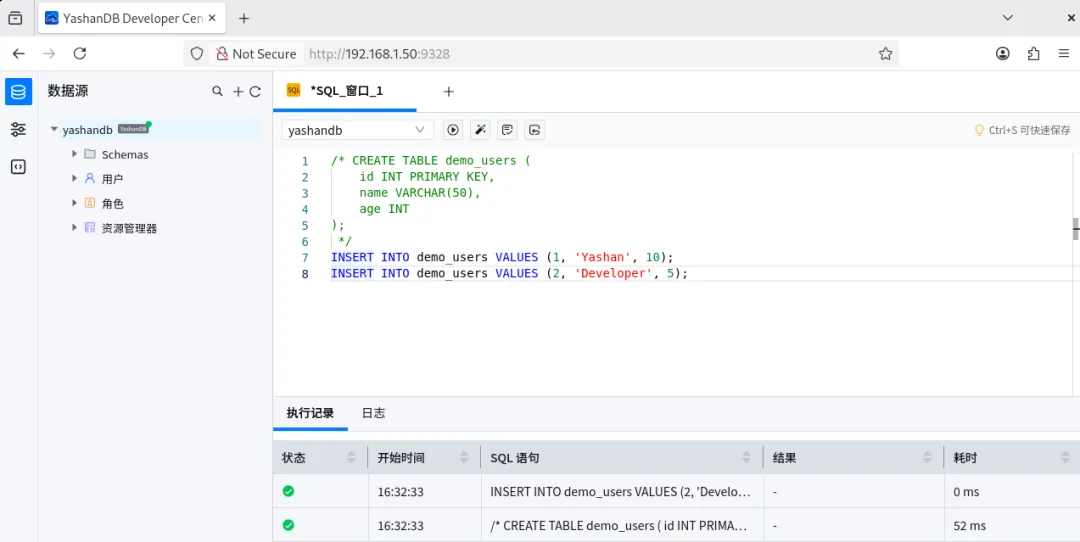Open the settings sliders sidebar icon
Screen dimensions: 1080x542
(x=19, y=129)
